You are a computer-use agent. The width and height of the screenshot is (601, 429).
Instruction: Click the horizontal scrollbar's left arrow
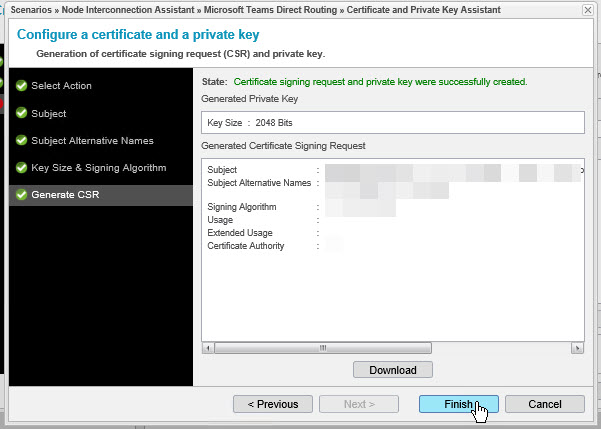(207, 348)
